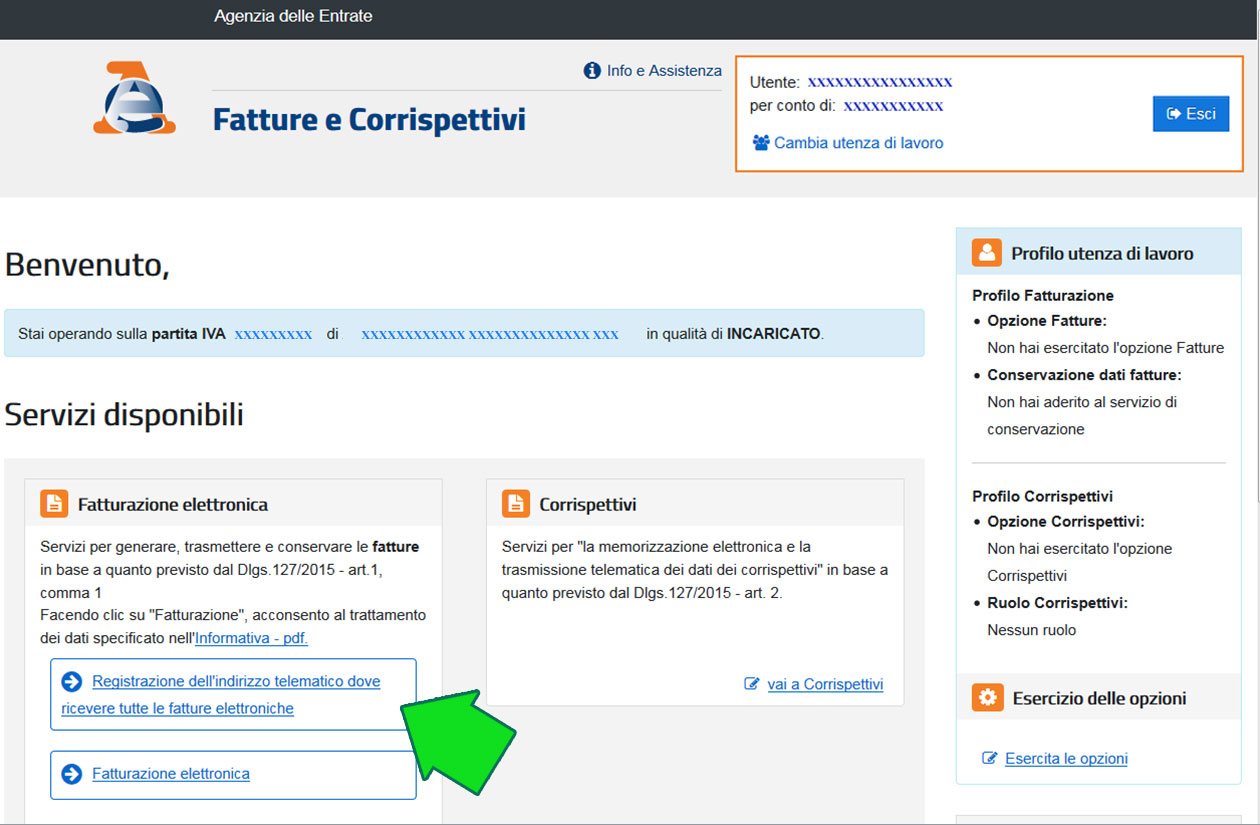
Task: Click the masked partita IVA number
Action: coord(273,334)
